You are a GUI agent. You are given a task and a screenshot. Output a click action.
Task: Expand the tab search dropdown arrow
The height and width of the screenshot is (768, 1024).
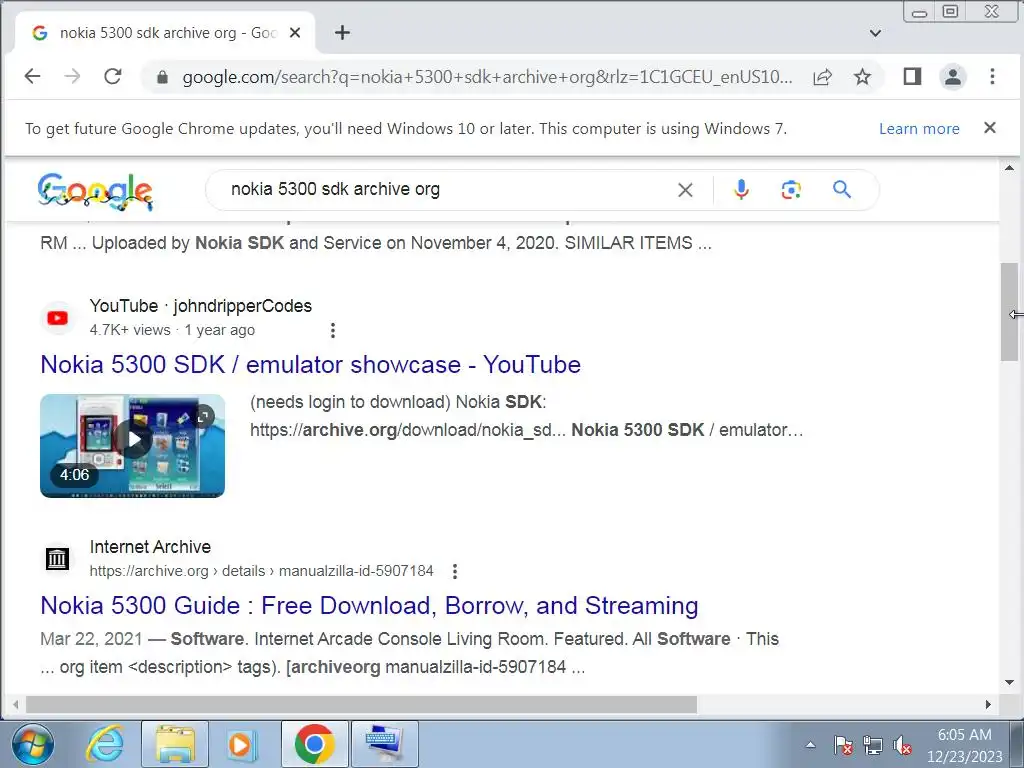coord(876,33)
